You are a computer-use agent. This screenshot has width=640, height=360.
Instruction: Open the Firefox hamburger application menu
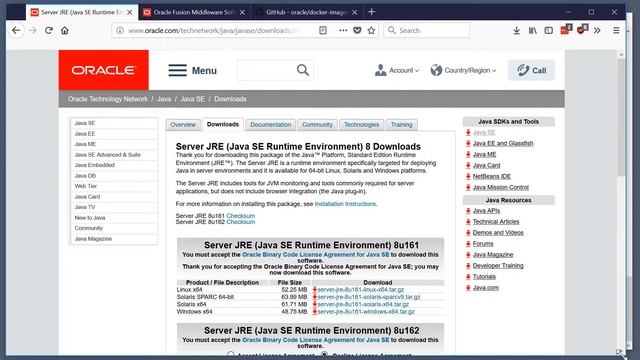(x=616, y=30)
